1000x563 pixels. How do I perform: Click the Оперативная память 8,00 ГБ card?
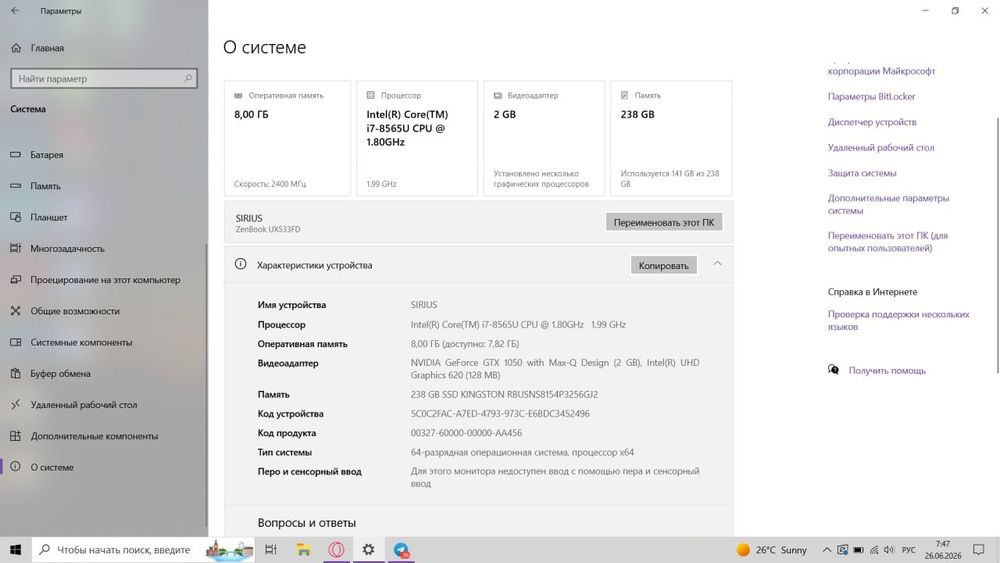(287, 138)
